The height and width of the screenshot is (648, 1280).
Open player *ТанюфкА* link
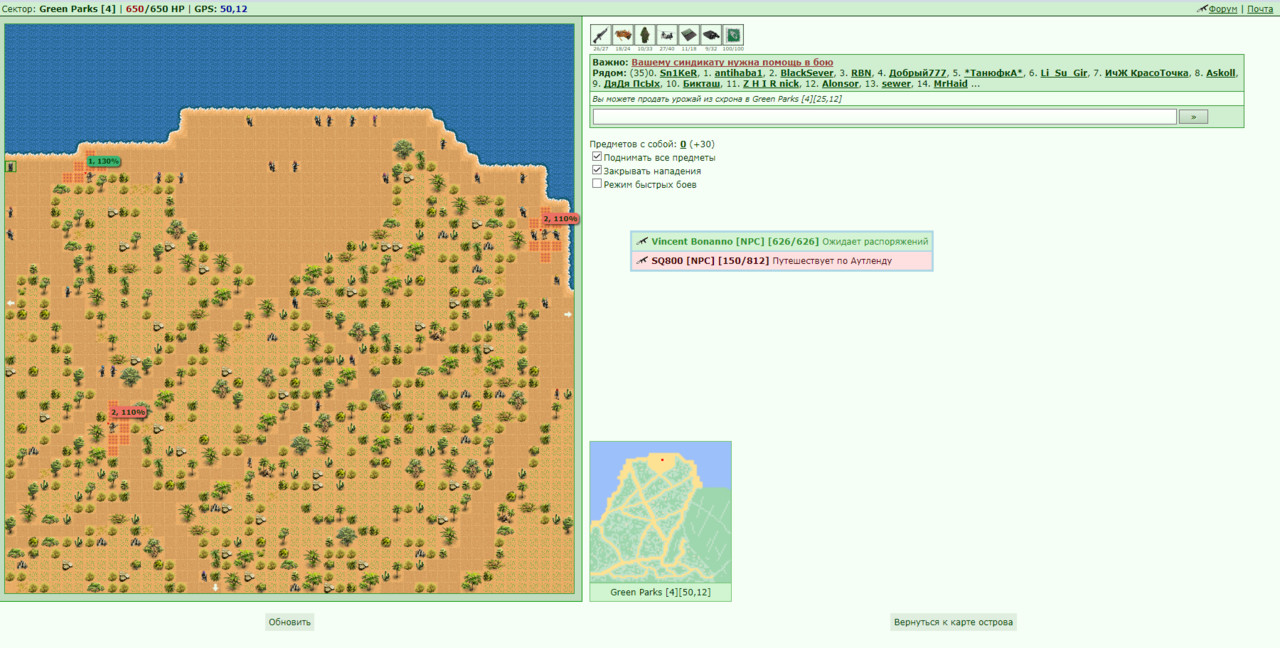[x=994, y=73]
